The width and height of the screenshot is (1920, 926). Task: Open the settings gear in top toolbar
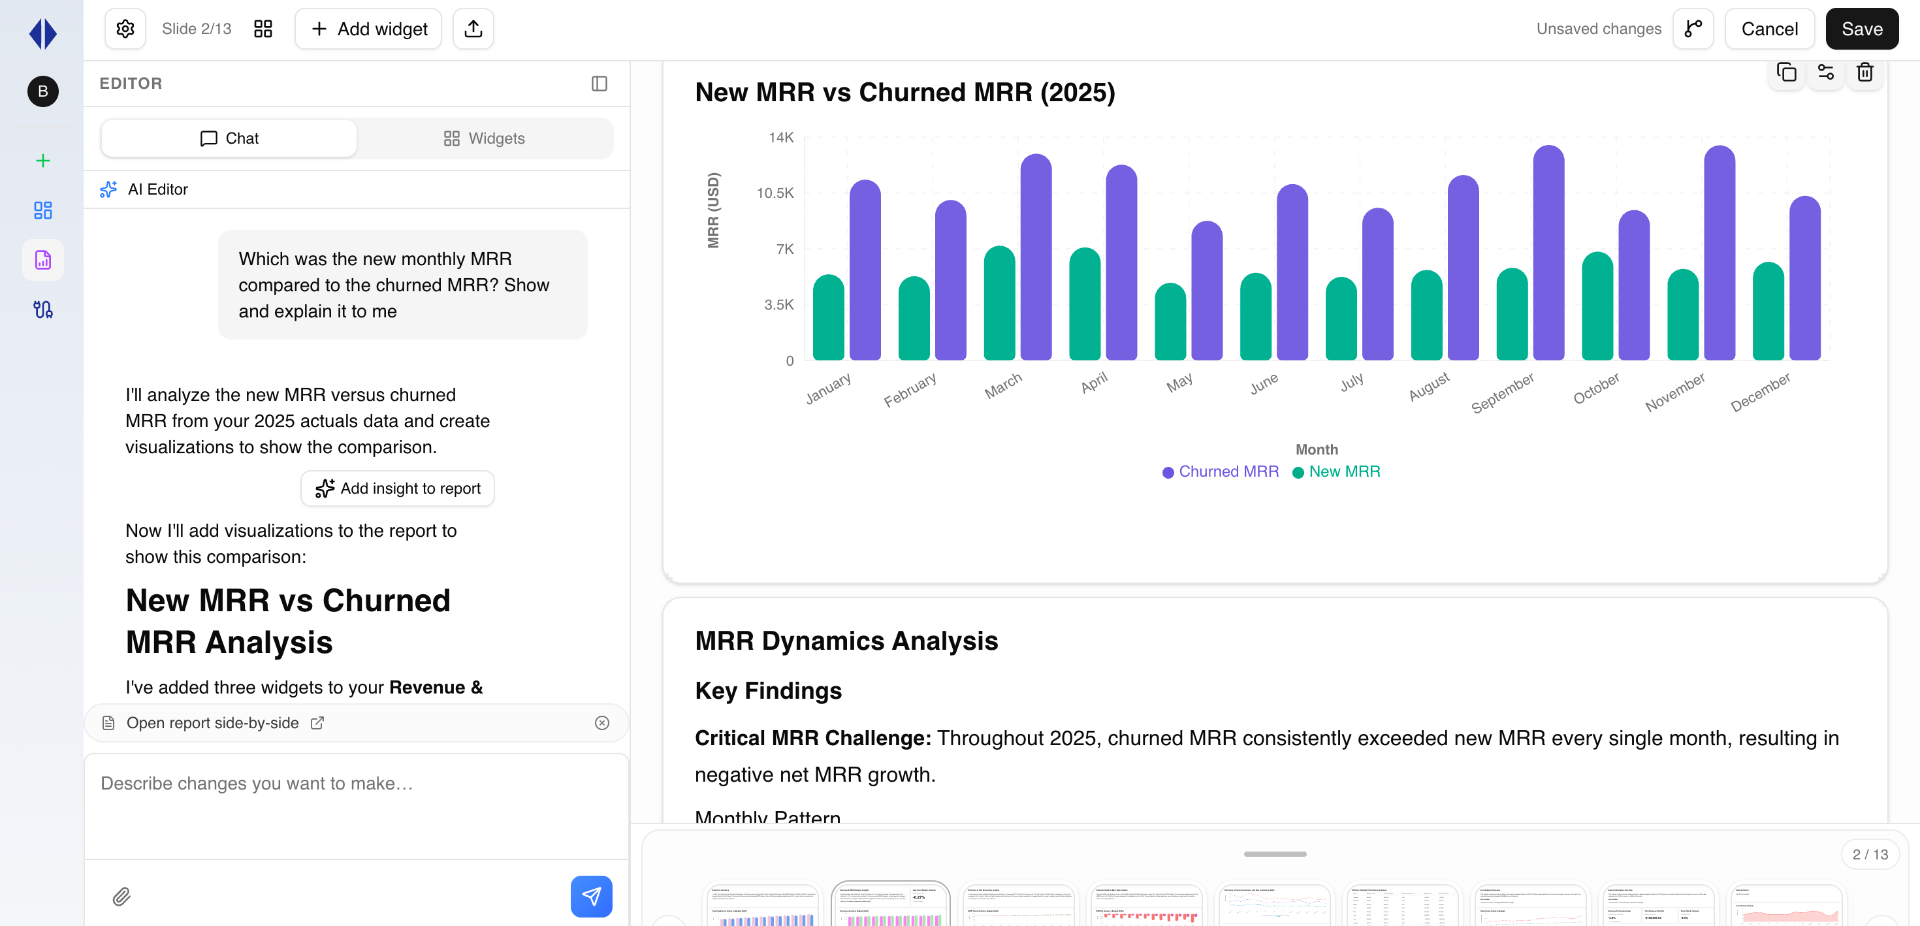[x=125, y=29]
